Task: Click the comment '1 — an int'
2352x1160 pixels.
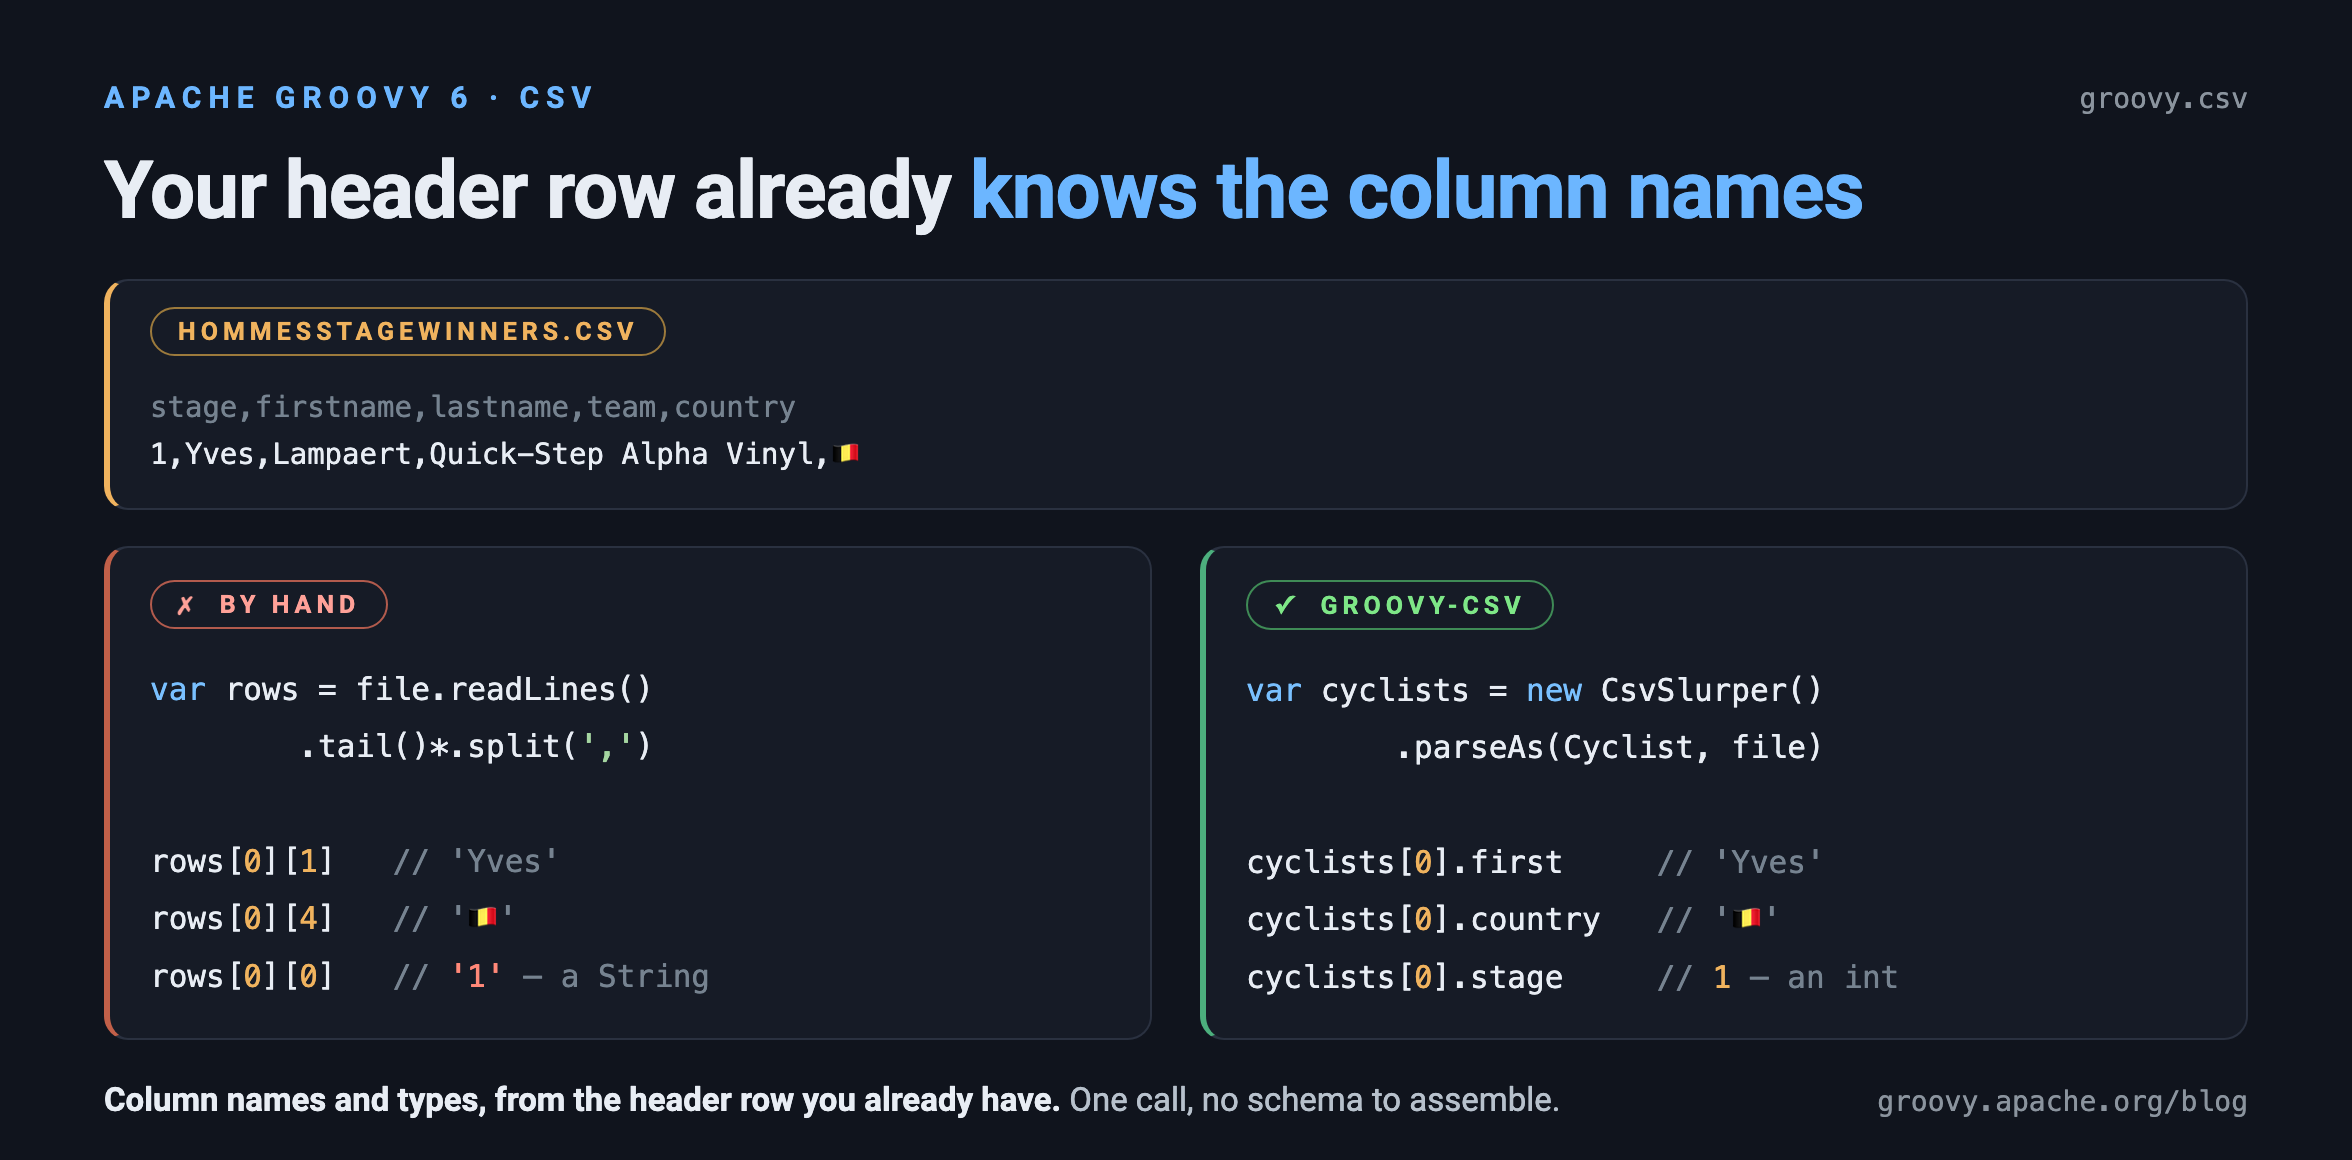Action: point(1805,977)
